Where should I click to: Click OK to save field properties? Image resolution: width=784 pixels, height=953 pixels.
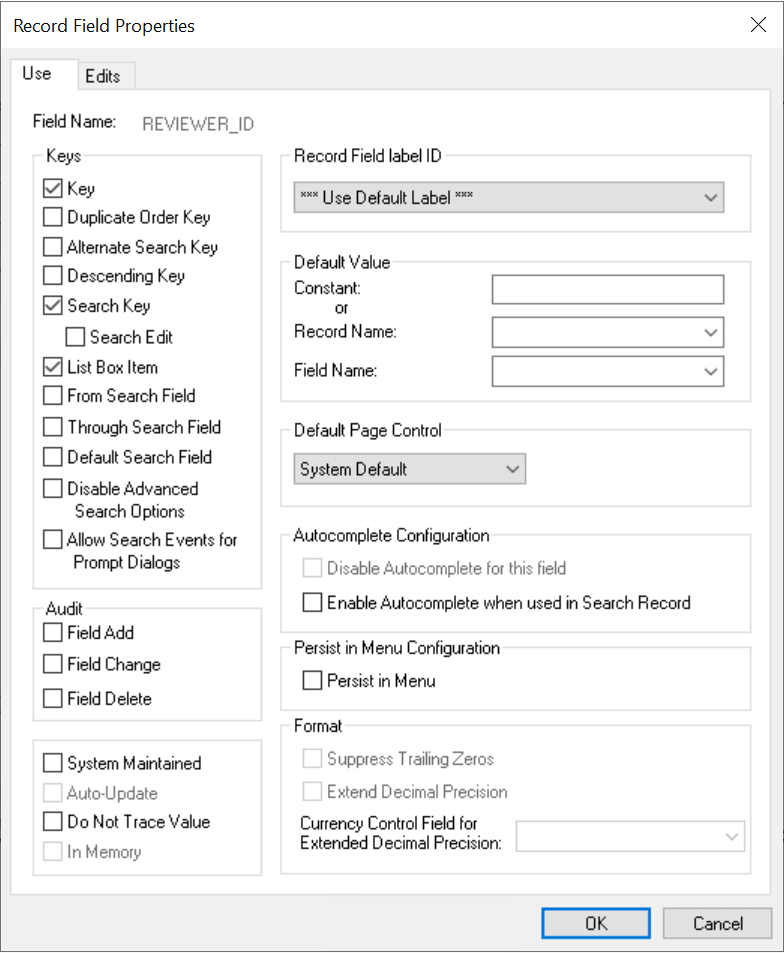point(595,923)
